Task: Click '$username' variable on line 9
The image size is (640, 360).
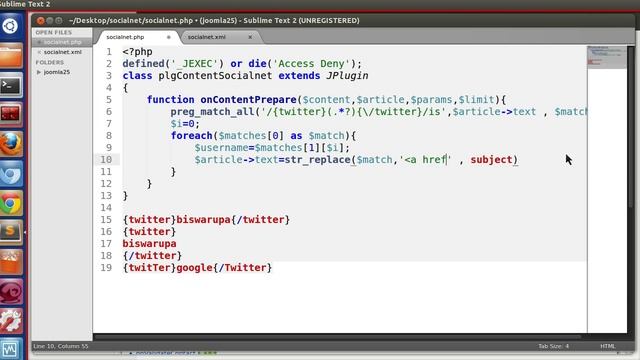Action: pyautogui.click(x=222, y=148)
